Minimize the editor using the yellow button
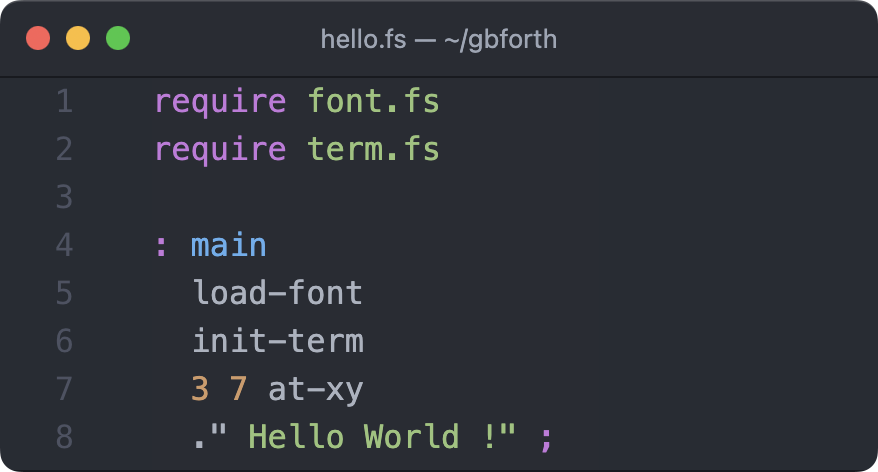This screenshot has width=878, height=472. point(78,39)
